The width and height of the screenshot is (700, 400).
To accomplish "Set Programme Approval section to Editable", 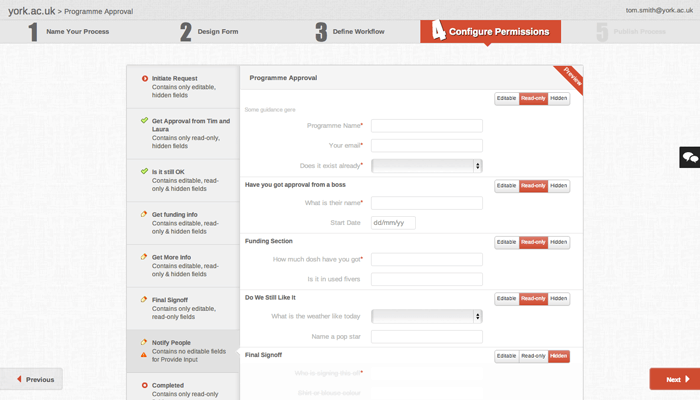I will (x=507, y=98).
